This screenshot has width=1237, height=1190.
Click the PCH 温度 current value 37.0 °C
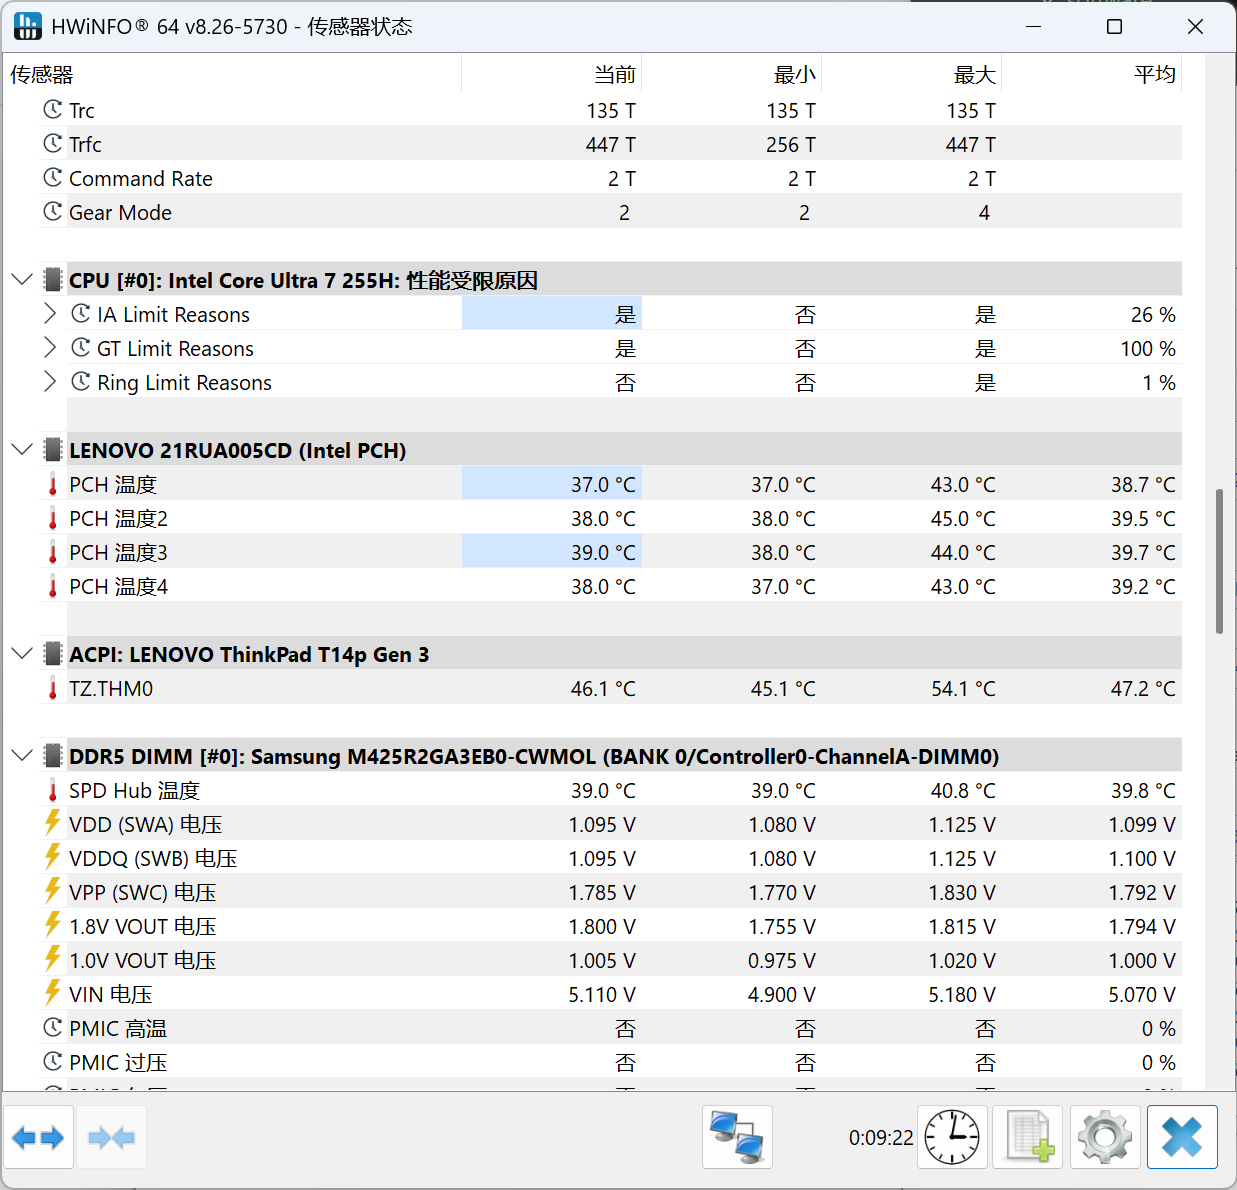point(603,485)
